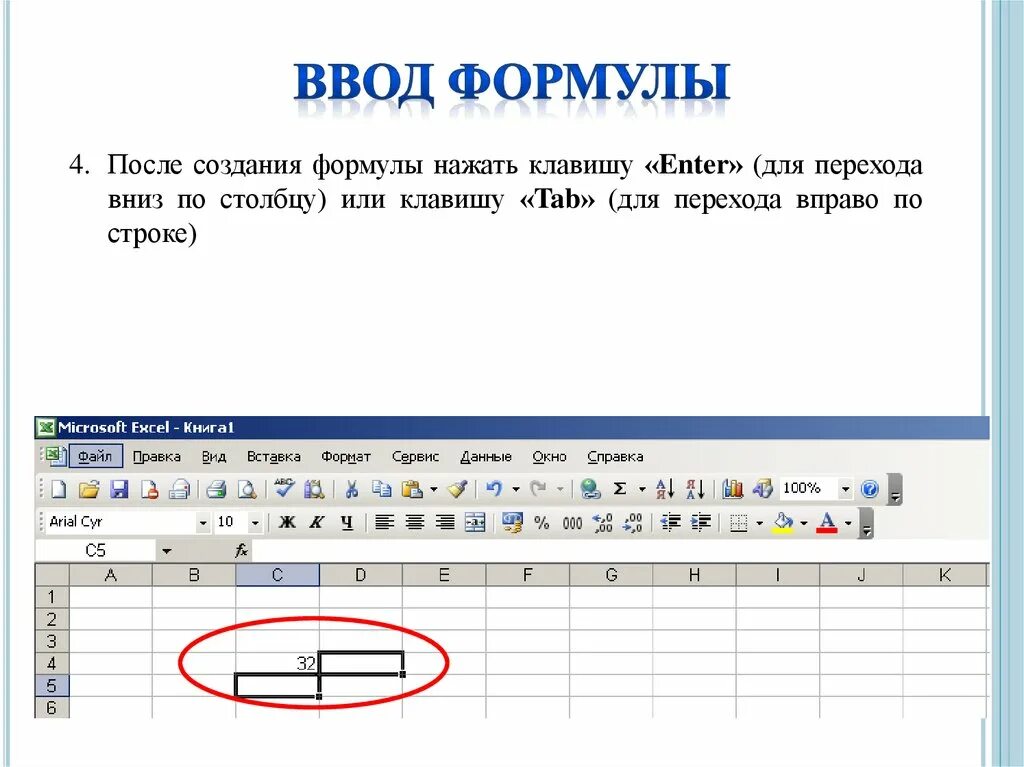
Task: Toggle center alignment
Action: point(414,523)
